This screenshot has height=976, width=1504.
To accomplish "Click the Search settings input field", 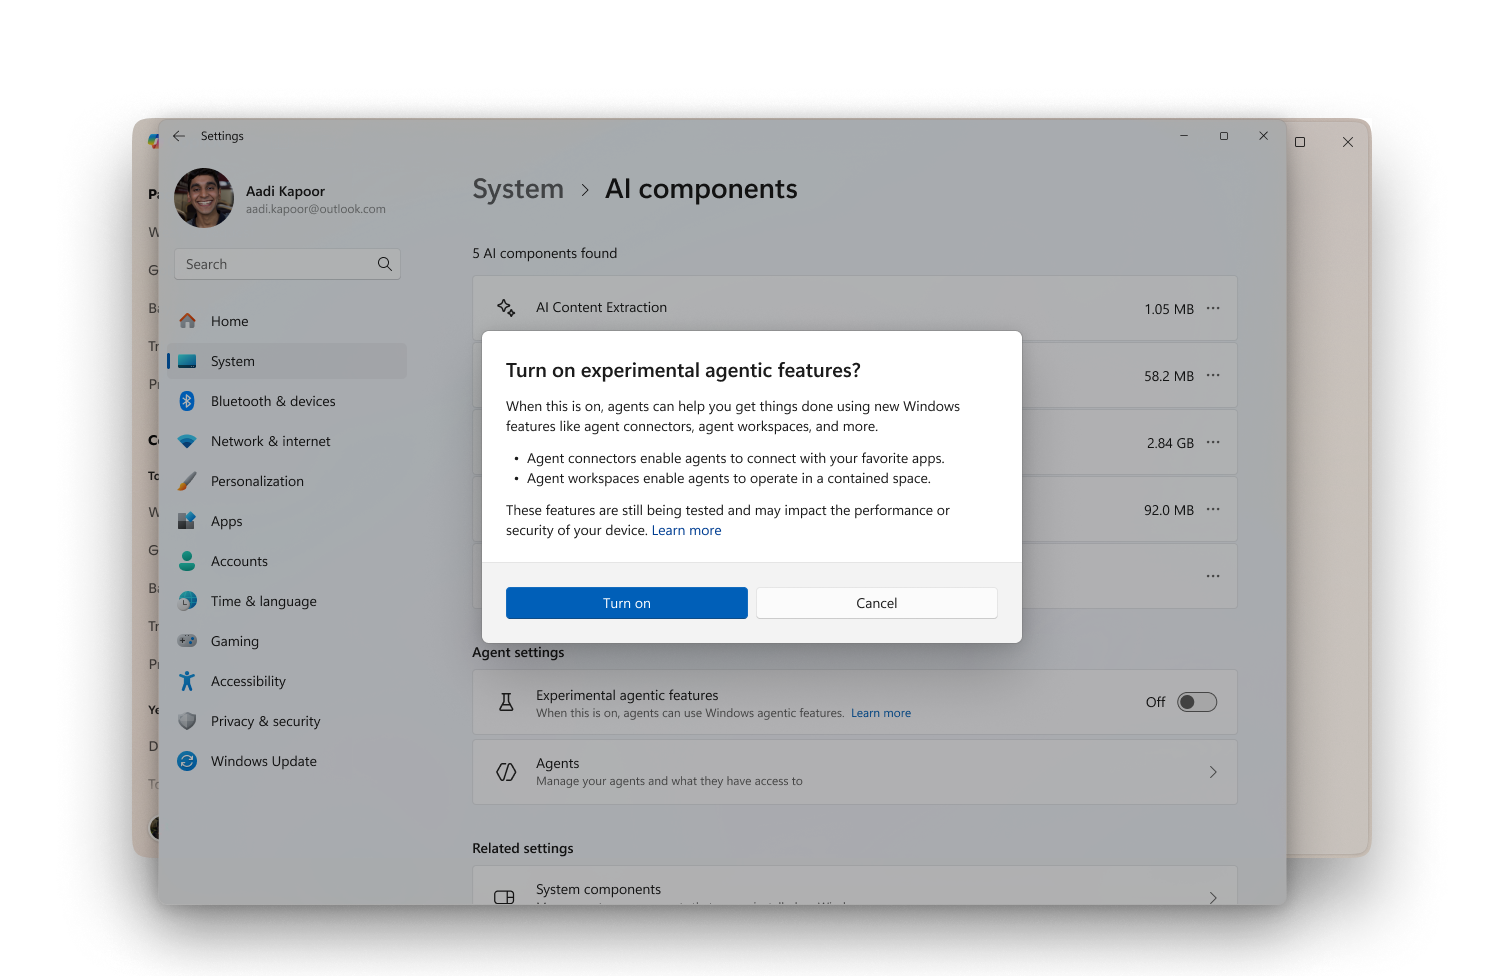I will [x=287, y=264].
